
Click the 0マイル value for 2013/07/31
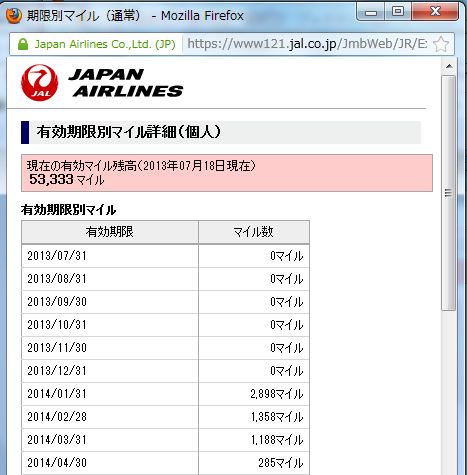coord(287,256)
